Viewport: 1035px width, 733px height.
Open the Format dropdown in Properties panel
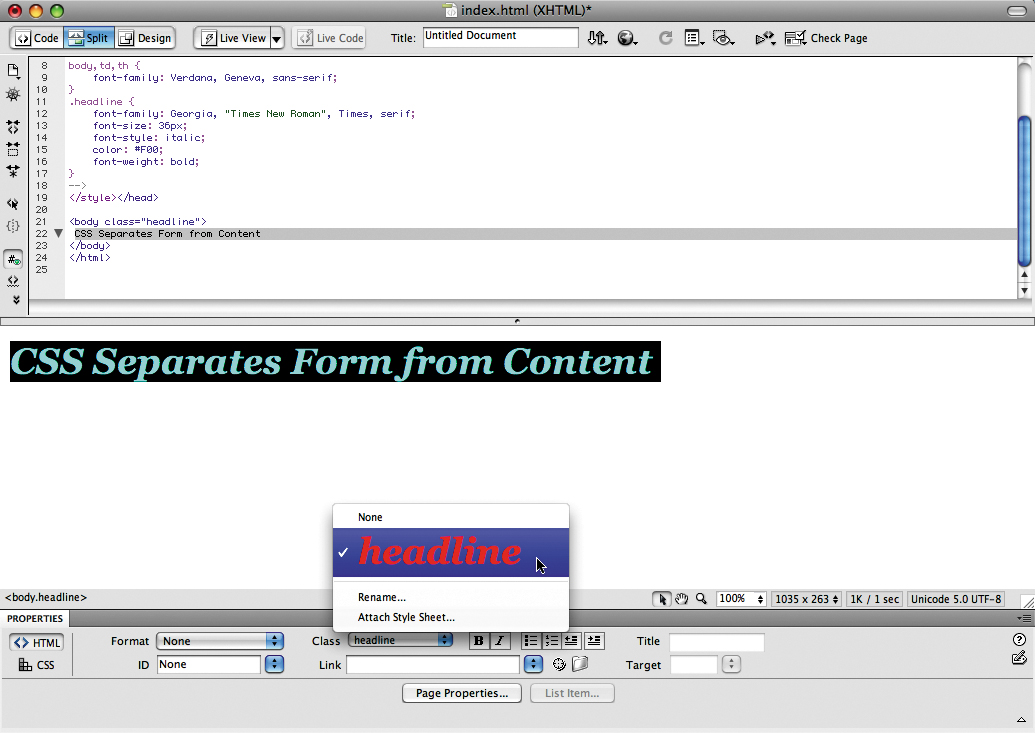point(220,641)
